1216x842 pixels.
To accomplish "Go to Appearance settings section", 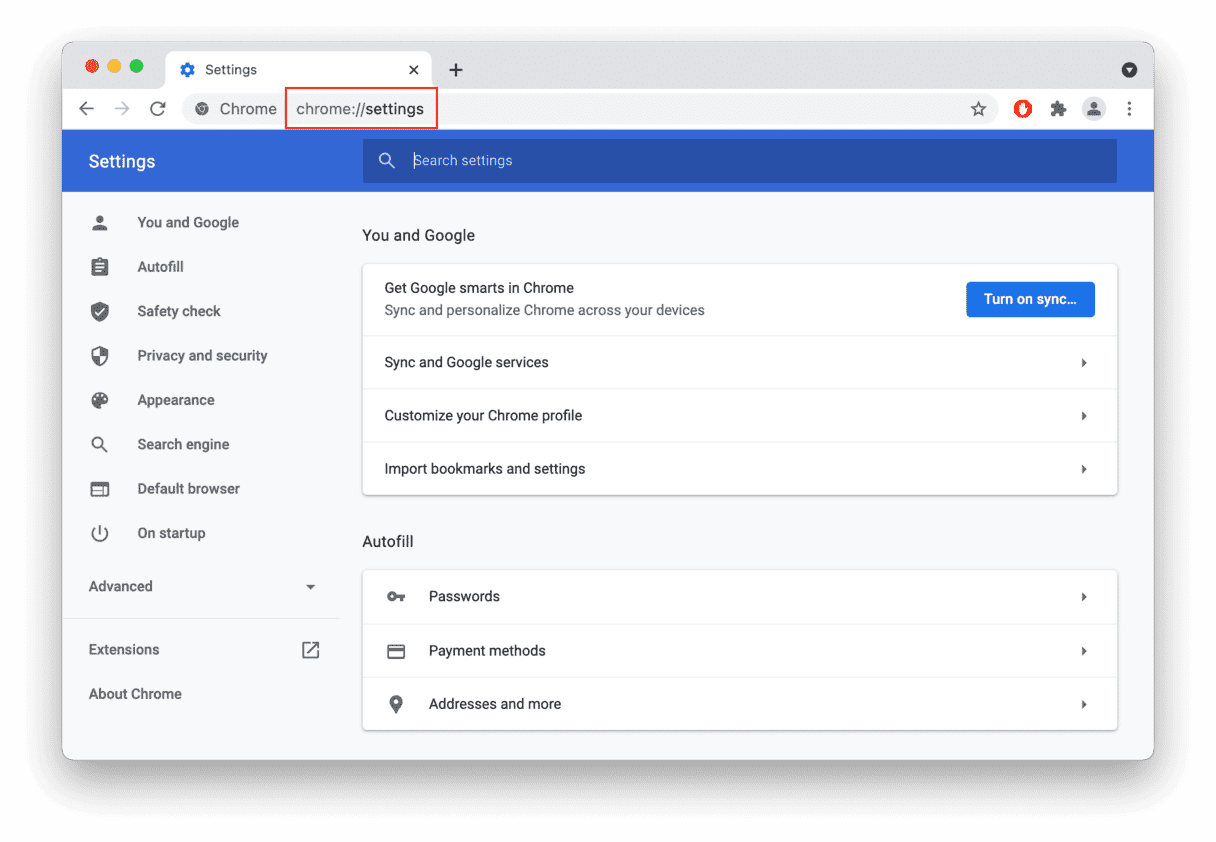I will 176,400.
